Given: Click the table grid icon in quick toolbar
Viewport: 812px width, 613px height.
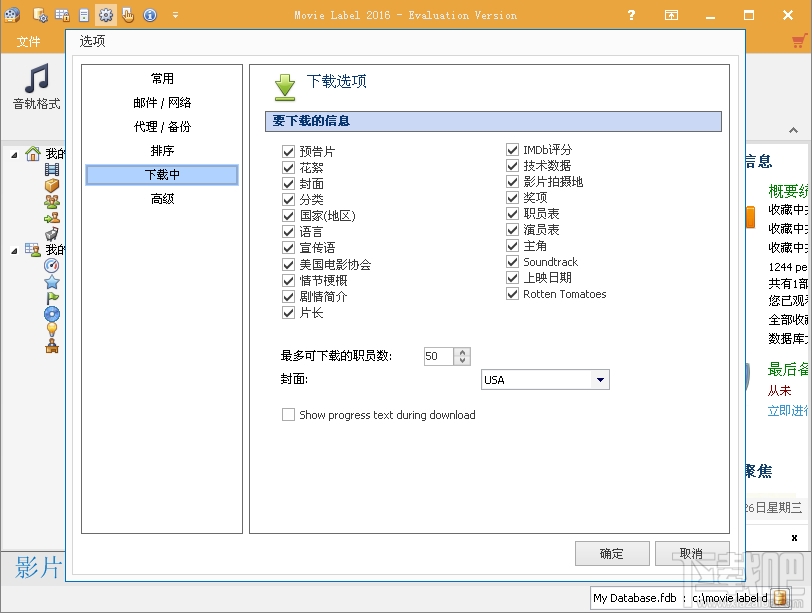Looking at the screenshot, I should coord(62,15).
